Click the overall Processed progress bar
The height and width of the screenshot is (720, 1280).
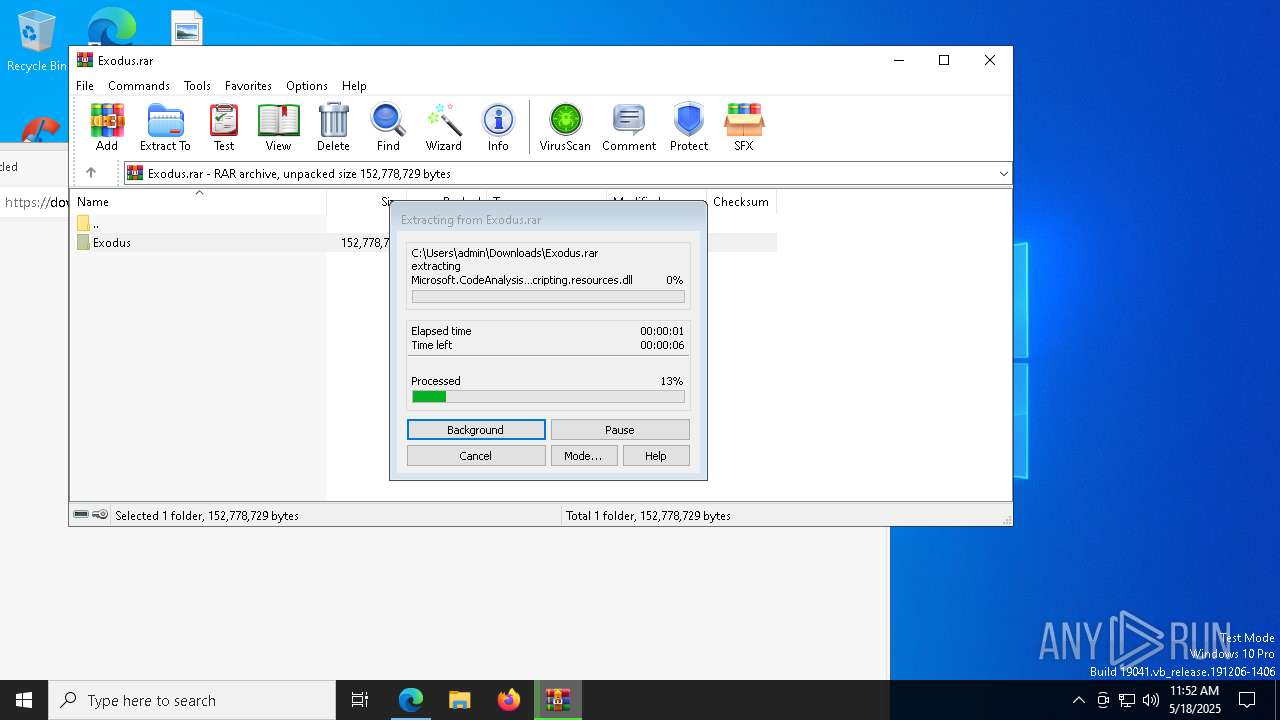pos(548,397)
